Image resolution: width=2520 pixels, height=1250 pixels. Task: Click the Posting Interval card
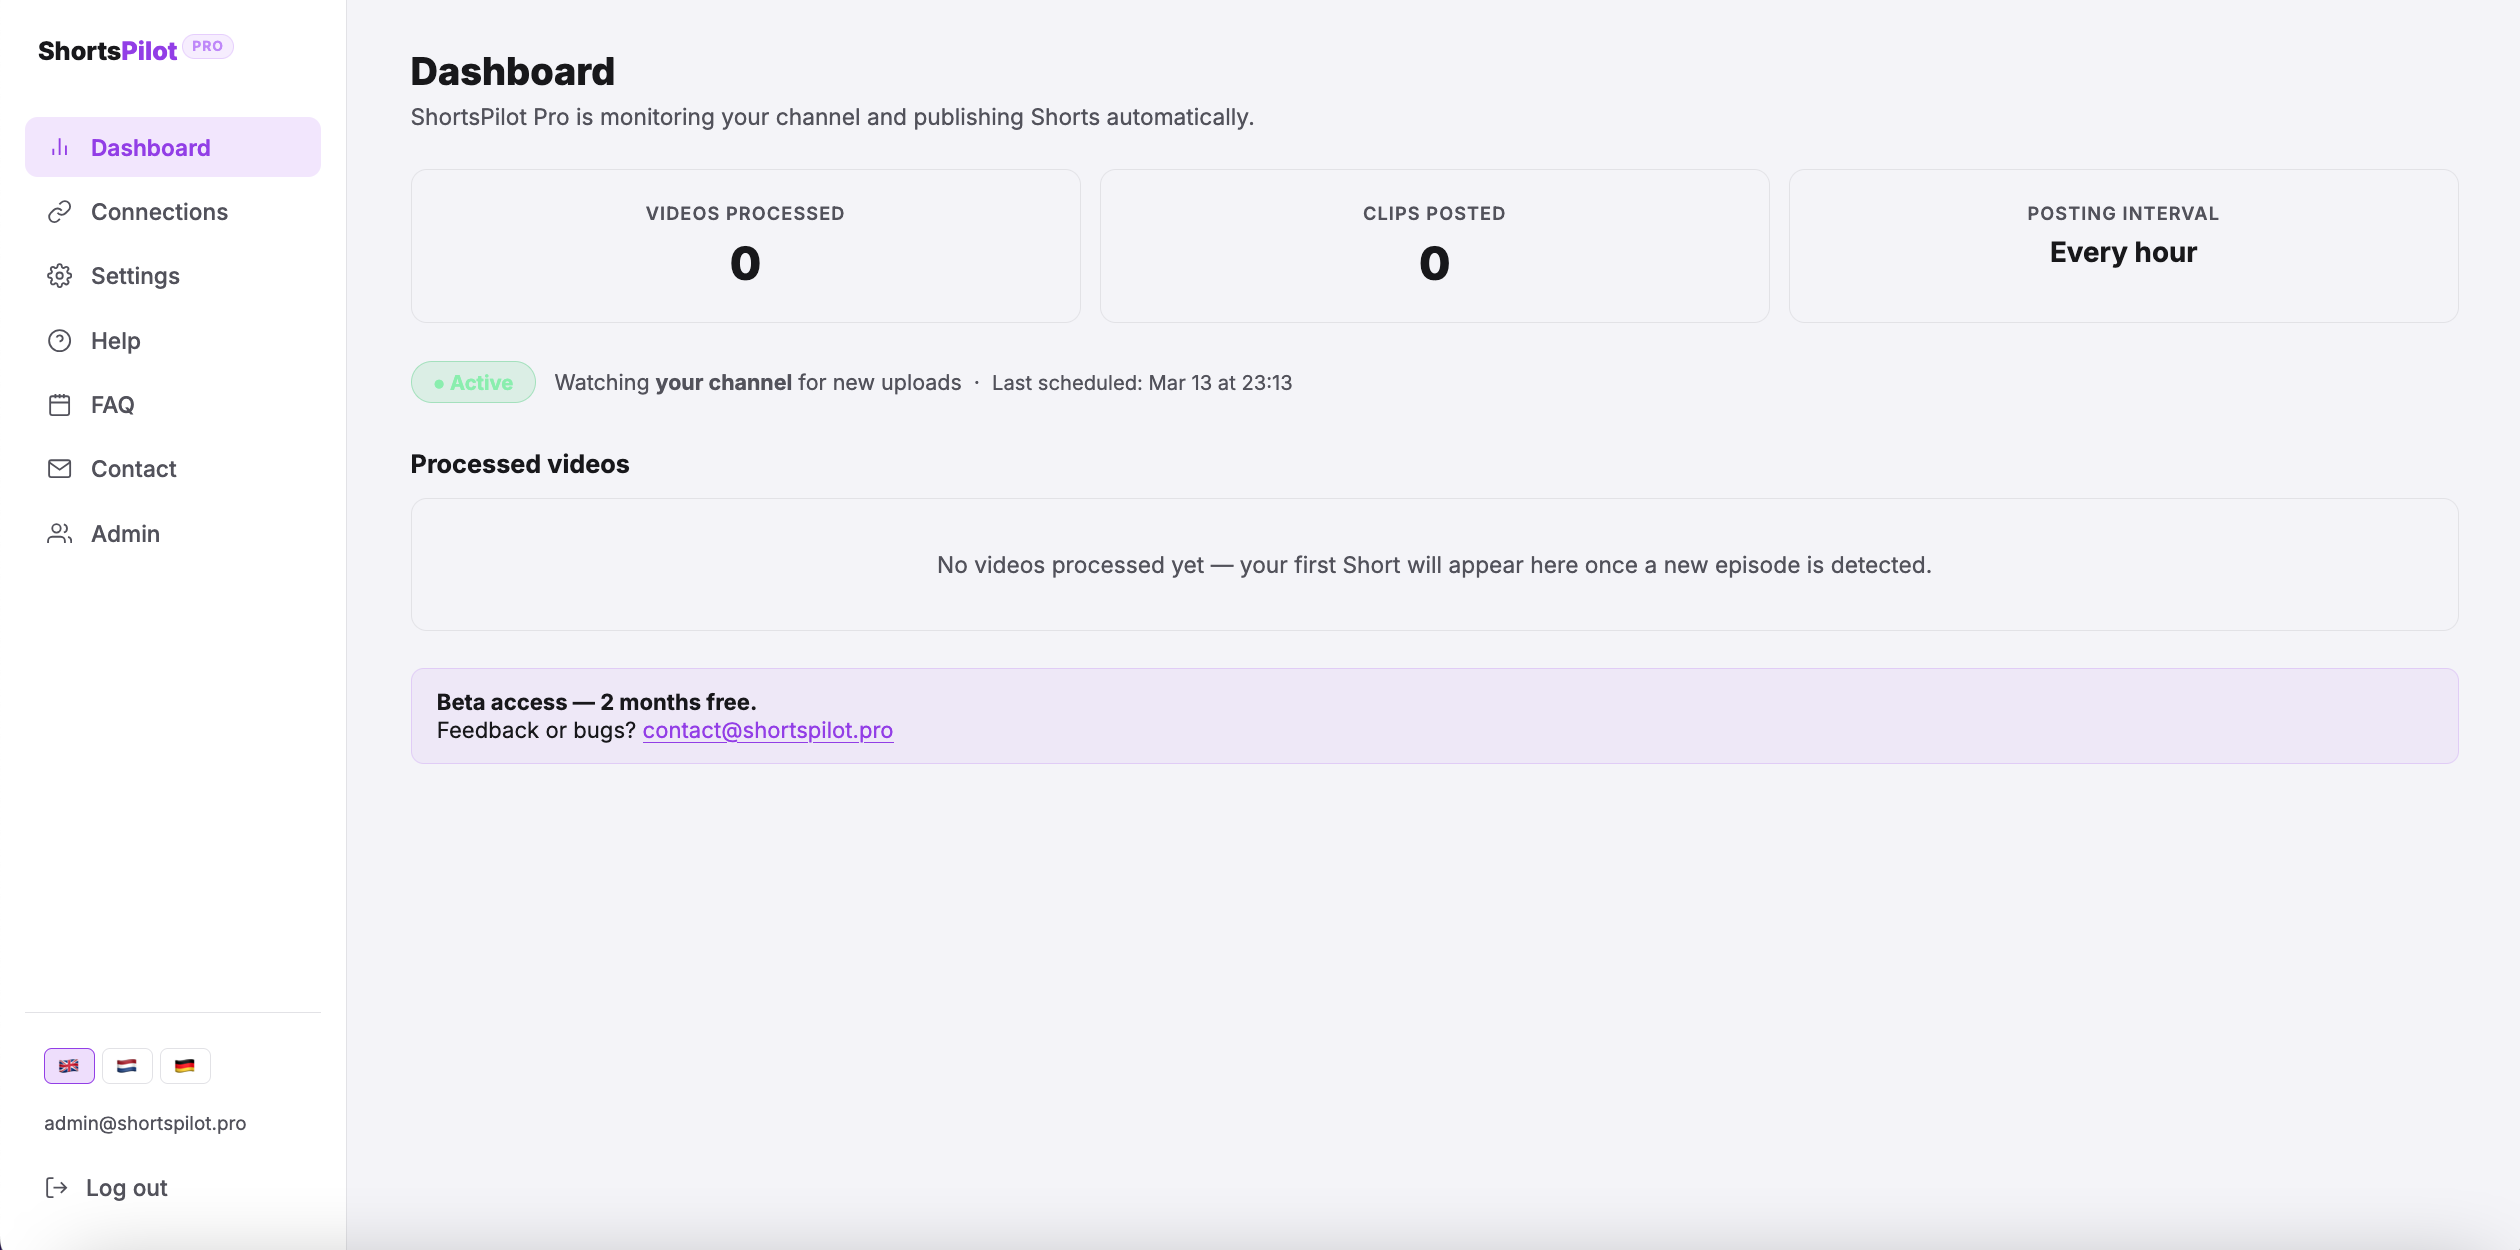pyautogui.click(x=2122, y=246)
